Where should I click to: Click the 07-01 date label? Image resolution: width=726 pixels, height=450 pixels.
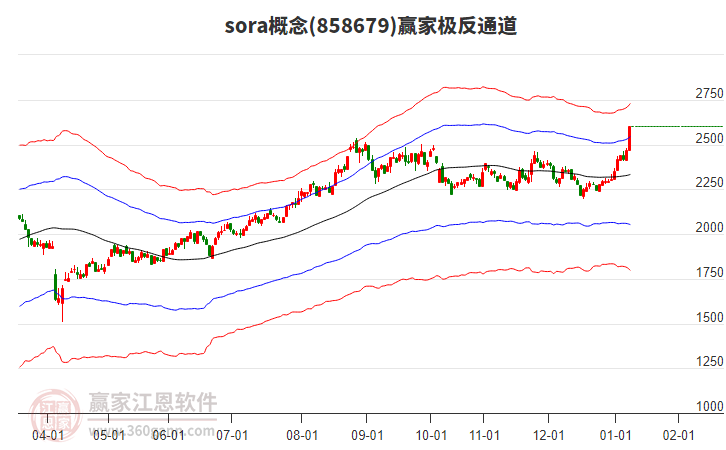(232, 436)
